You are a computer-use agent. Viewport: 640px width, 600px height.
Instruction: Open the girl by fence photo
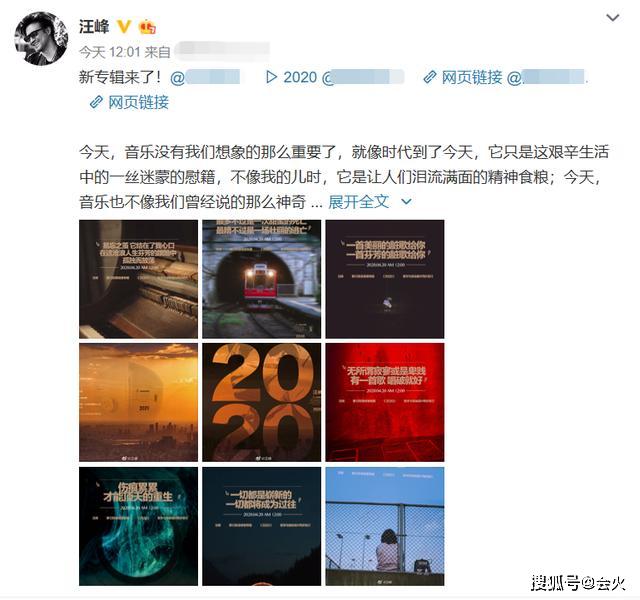coord(385,527)
